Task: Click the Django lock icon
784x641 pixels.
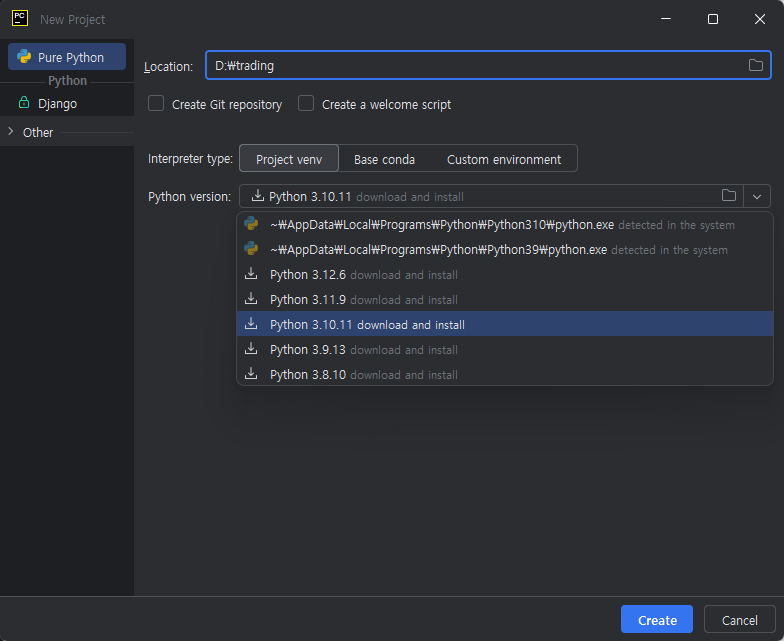Action: 24,102
